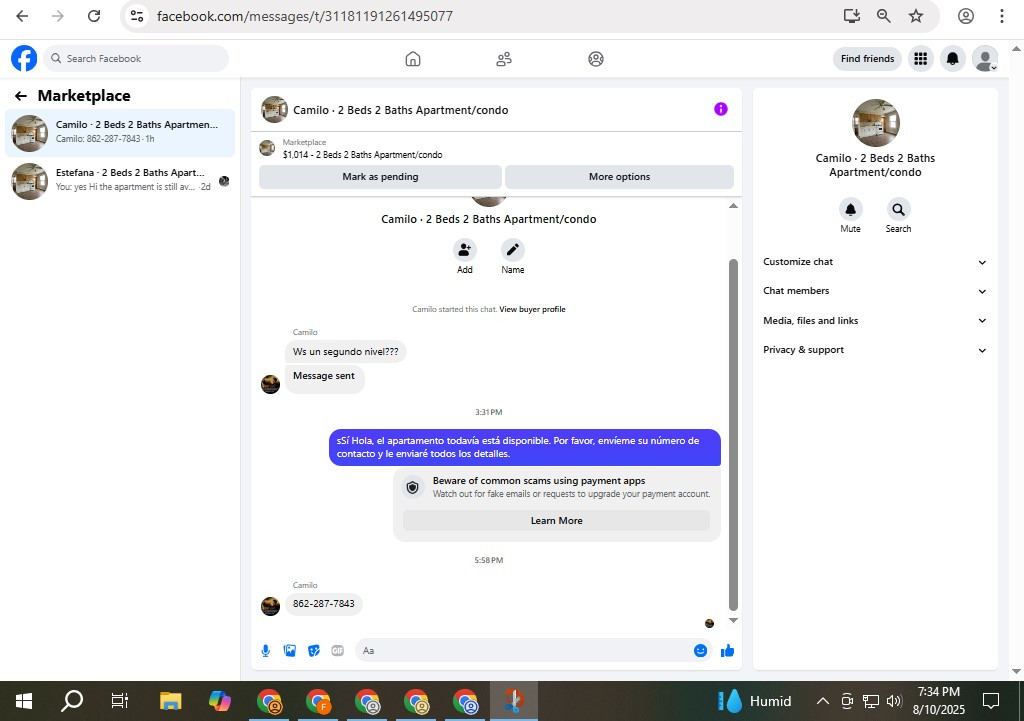Click the More options button
Viewport: 1024px width, 721px height.
coord(619,177)
